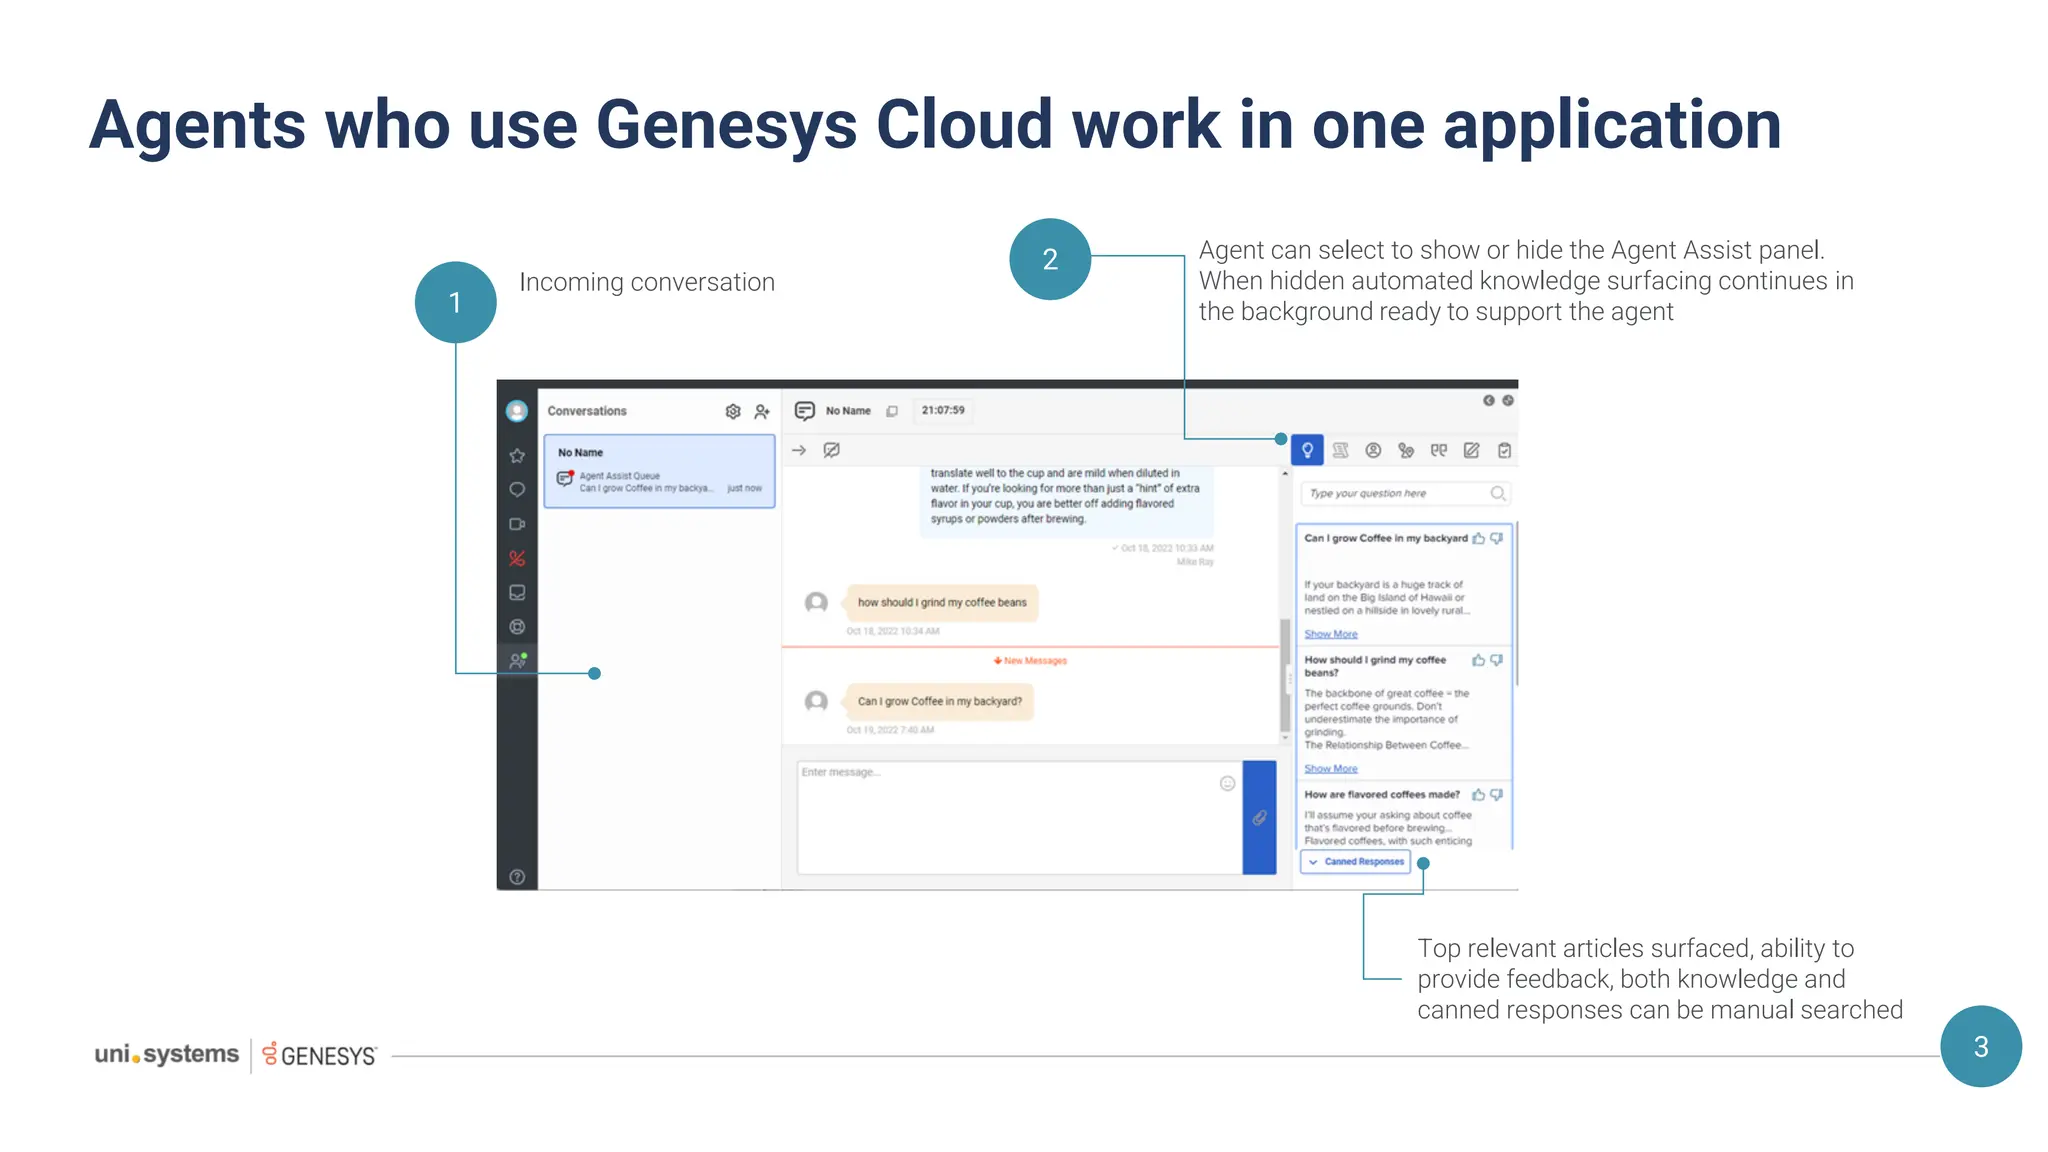Thumbs up 'How should I grind' article
Viewport: 2048px width, 1152px height.
point(1479,660)
